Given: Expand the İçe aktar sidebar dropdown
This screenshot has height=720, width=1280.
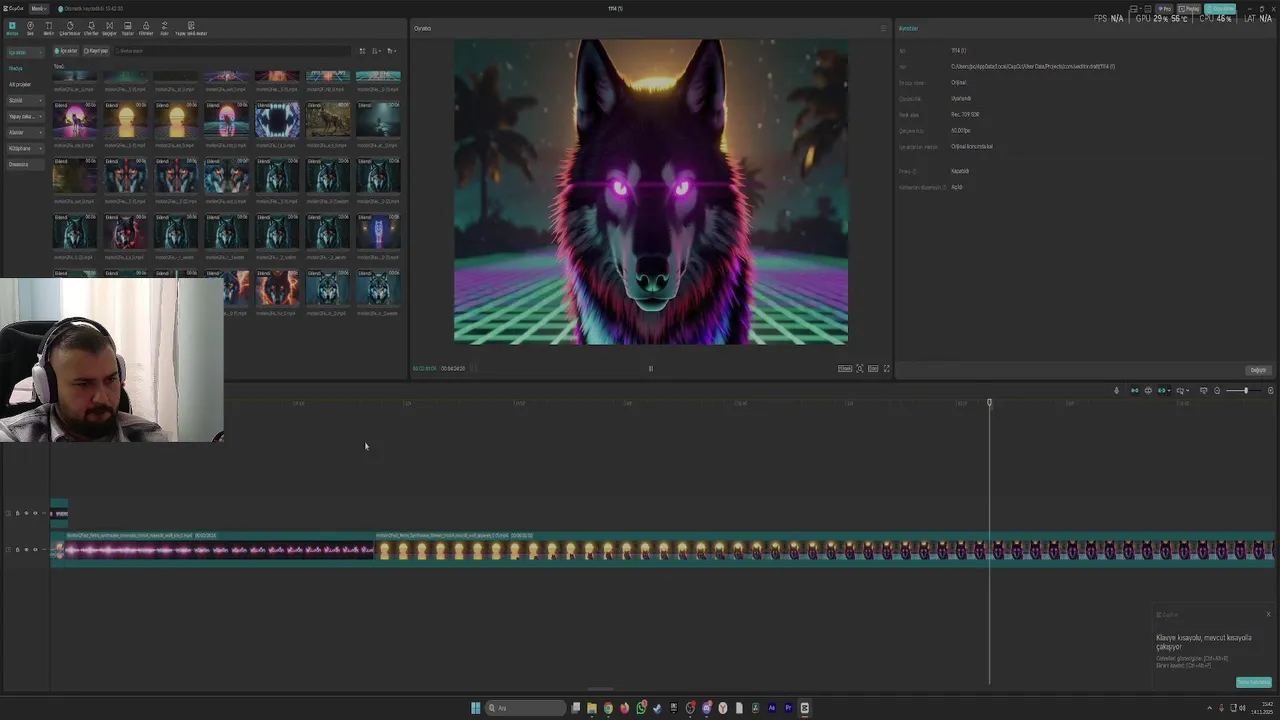Looking at the screenshot, I should (x=25, y=52).
